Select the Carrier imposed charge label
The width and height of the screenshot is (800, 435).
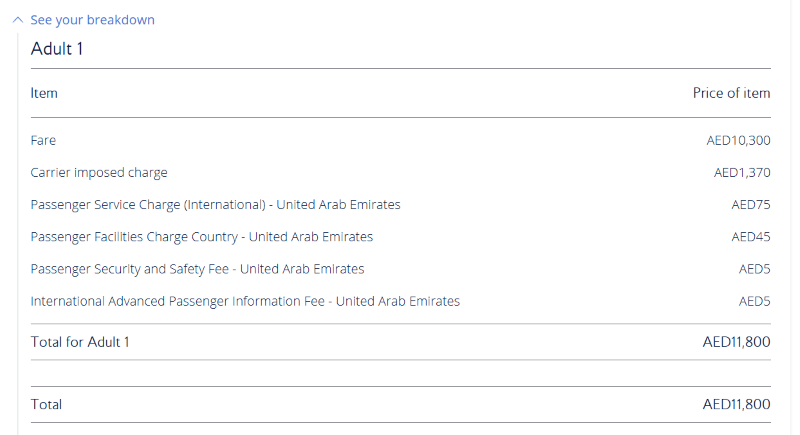point(99,173)
